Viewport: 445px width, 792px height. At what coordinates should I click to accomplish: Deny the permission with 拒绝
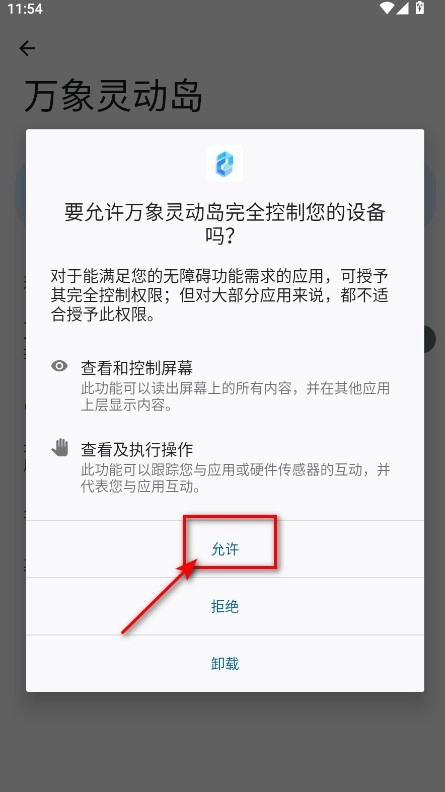pos(225,606)
